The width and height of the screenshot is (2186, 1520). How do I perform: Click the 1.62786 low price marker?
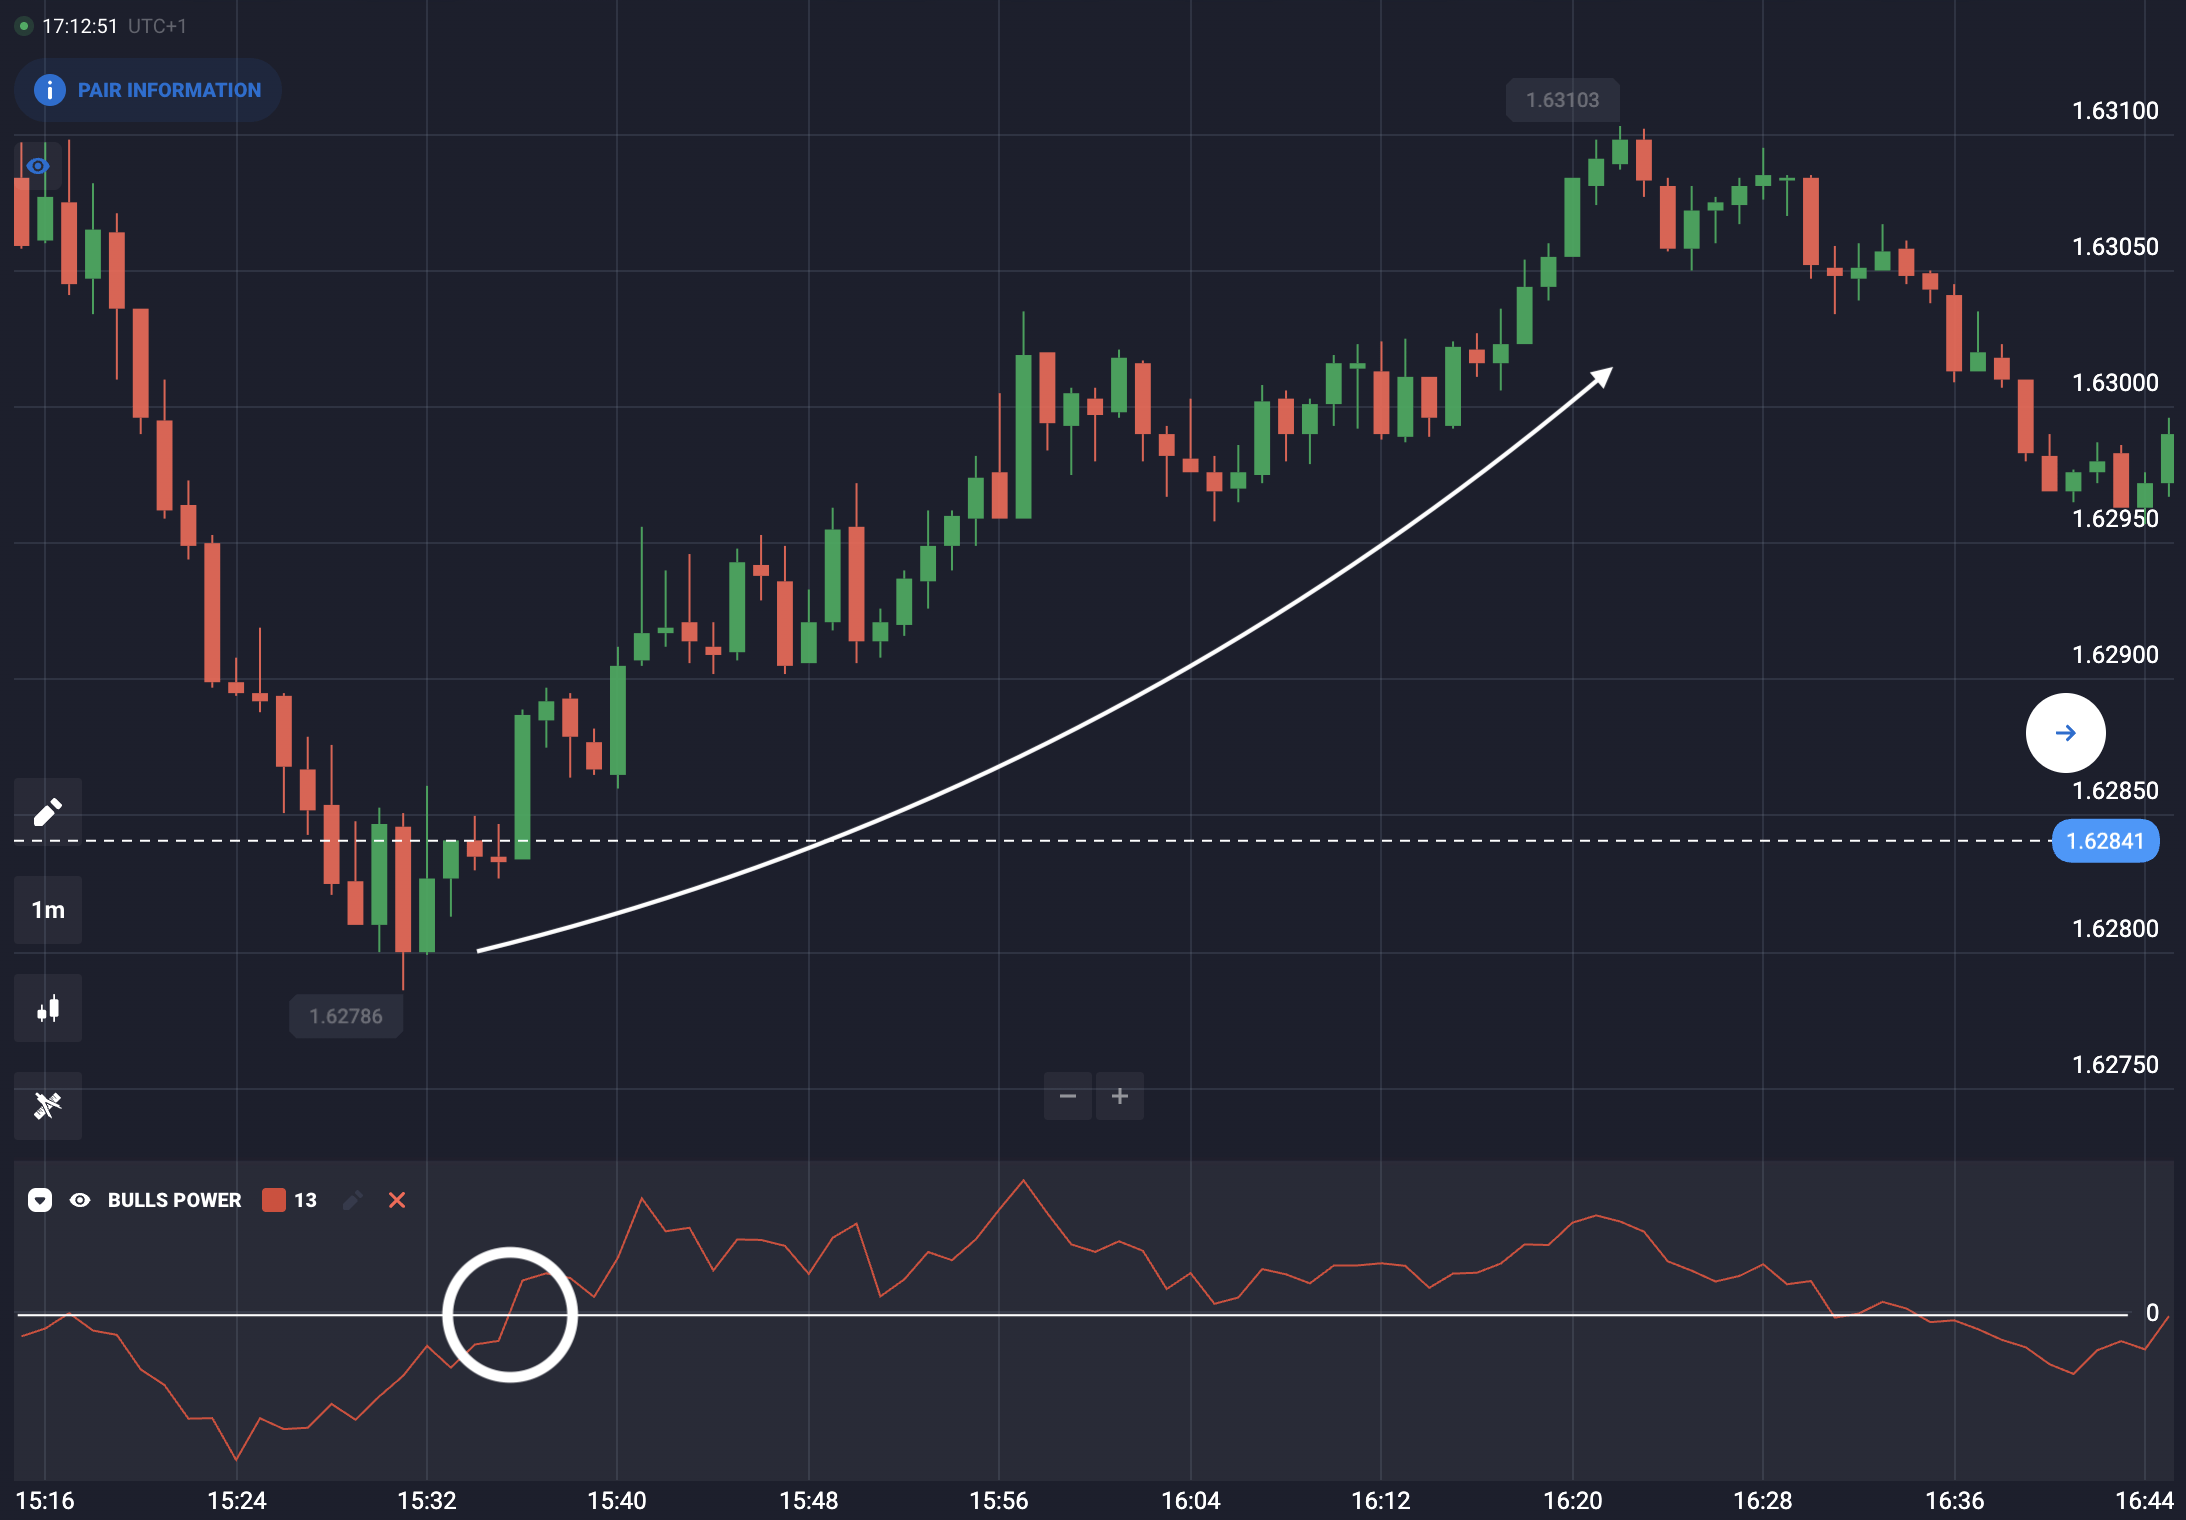coord(346,1016)
